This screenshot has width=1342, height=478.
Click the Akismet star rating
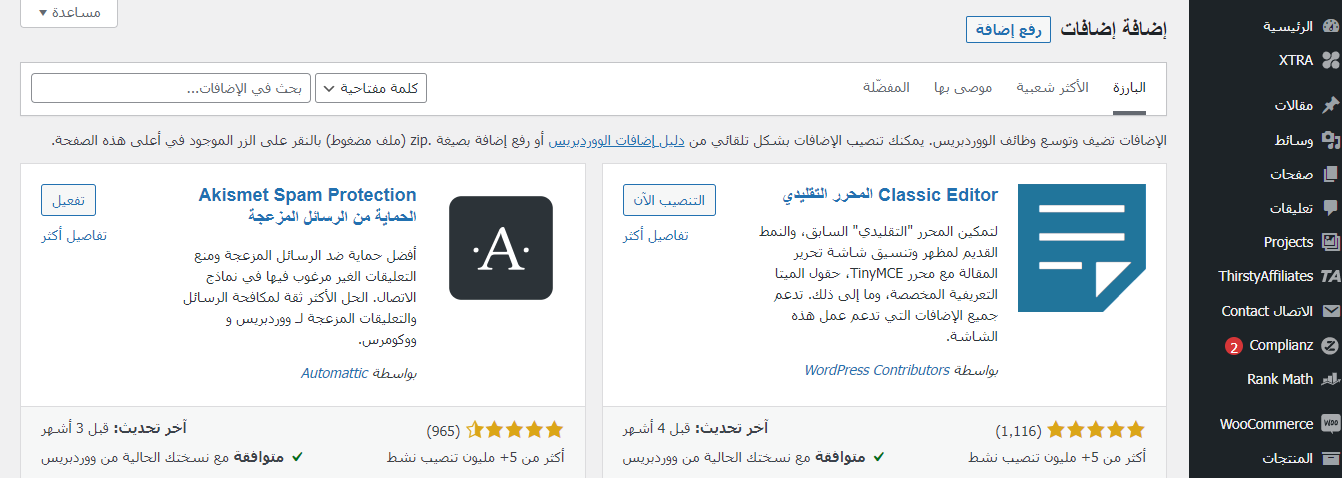(x=517, y=430)
